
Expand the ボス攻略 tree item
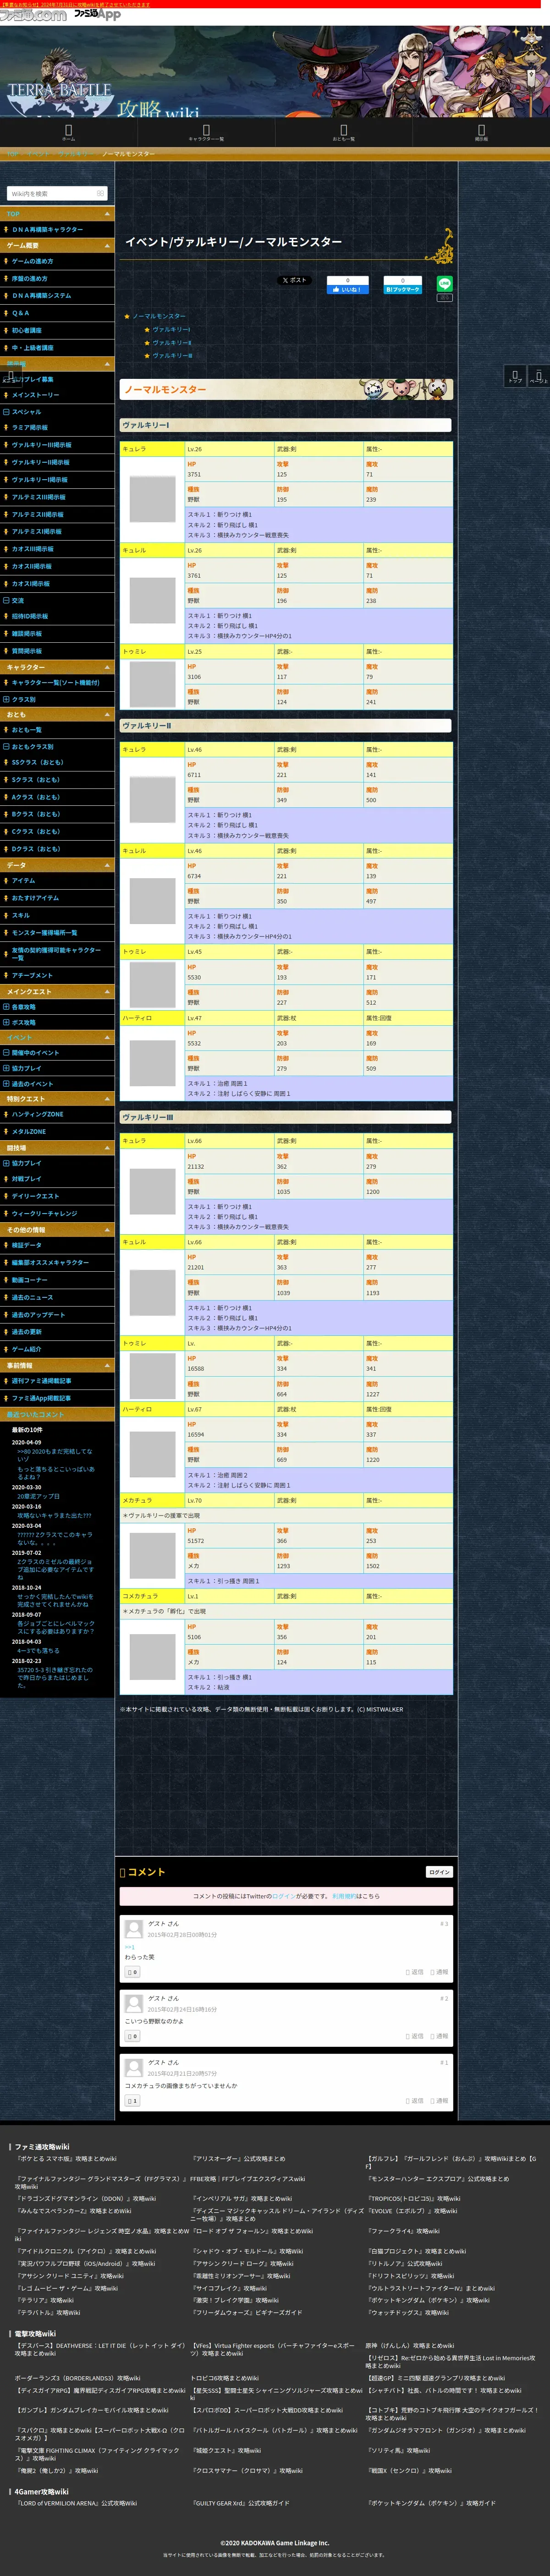(5, 1022)
